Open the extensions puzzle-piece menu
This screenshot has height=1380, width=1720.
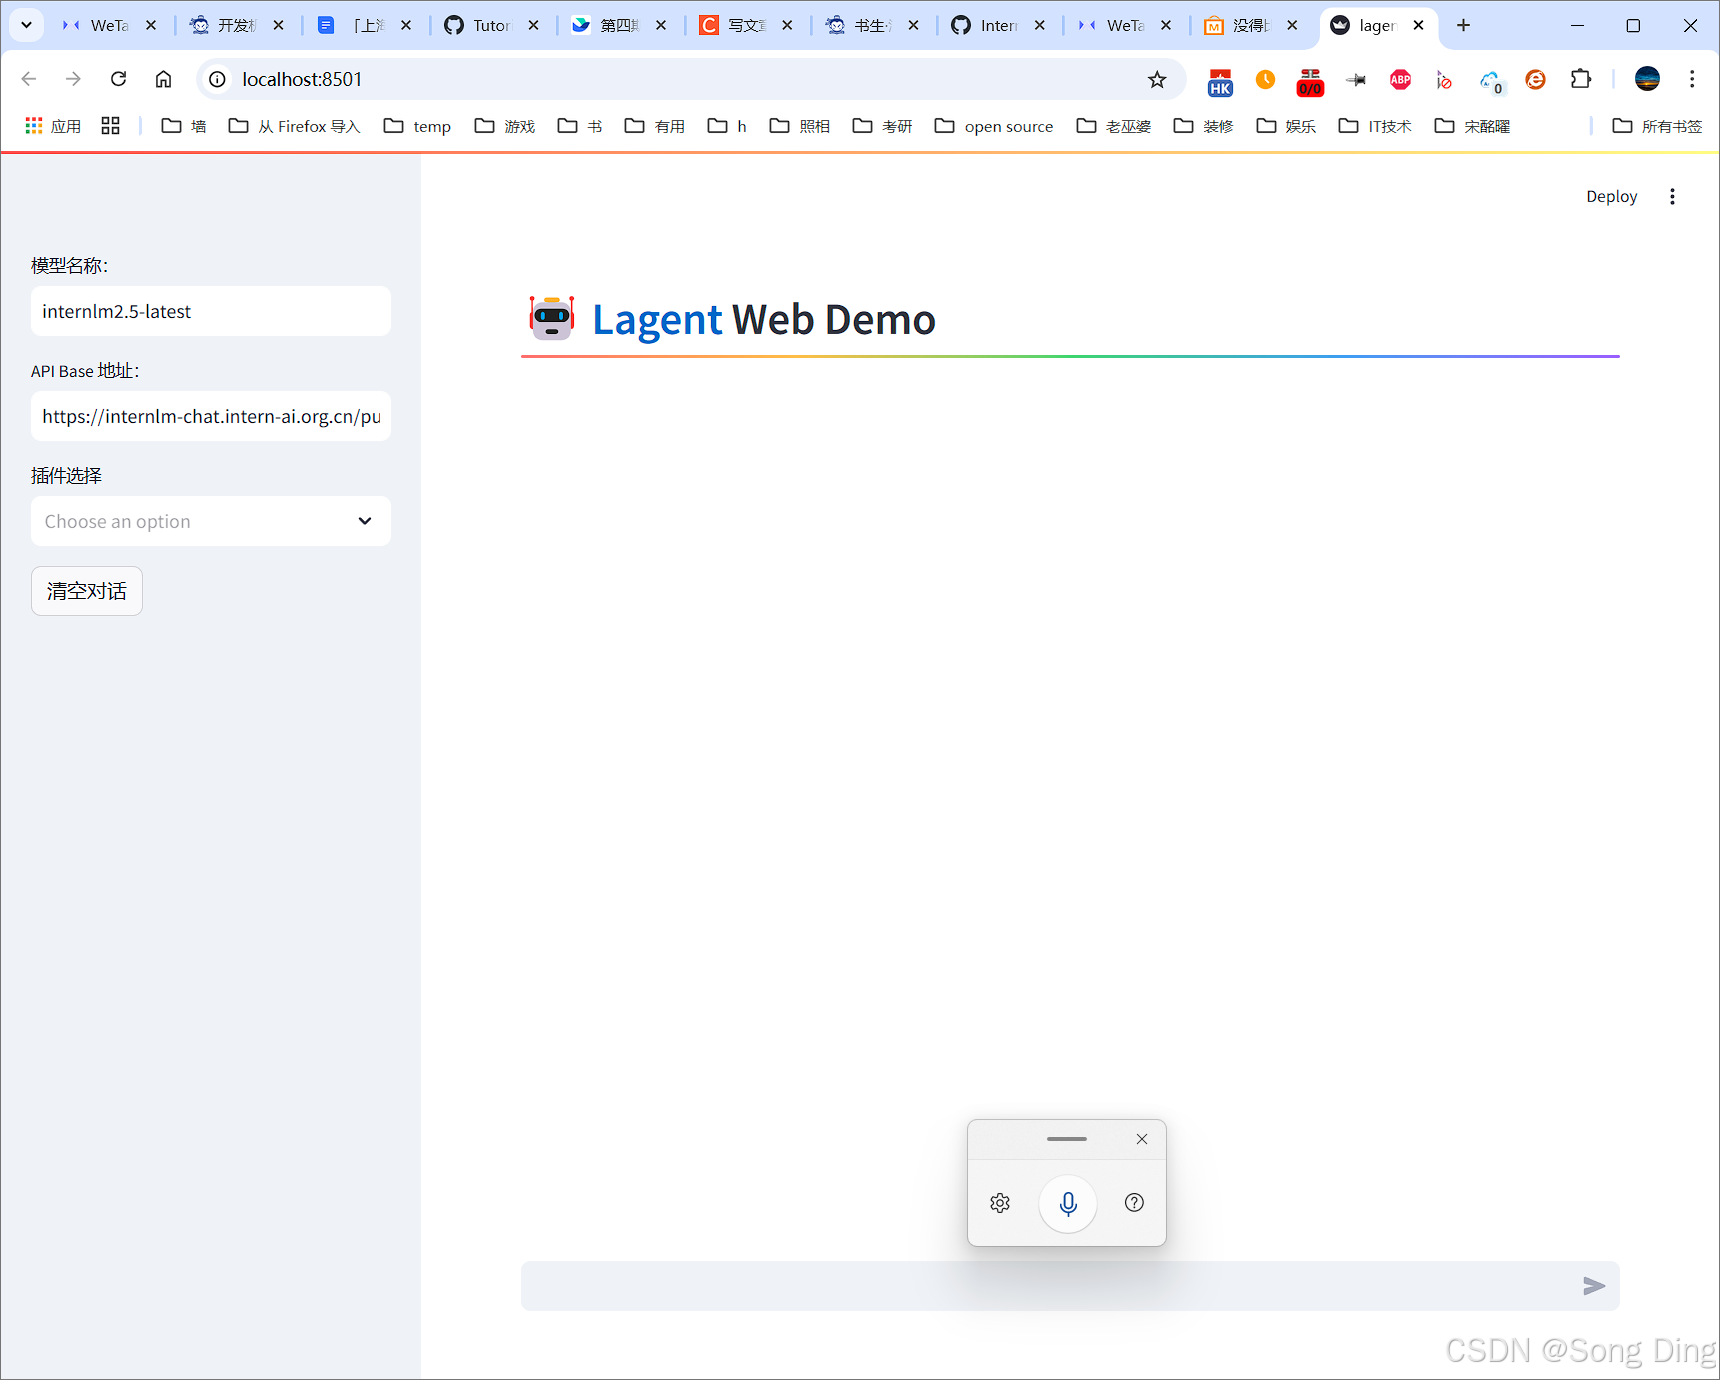click(1580, 79)
